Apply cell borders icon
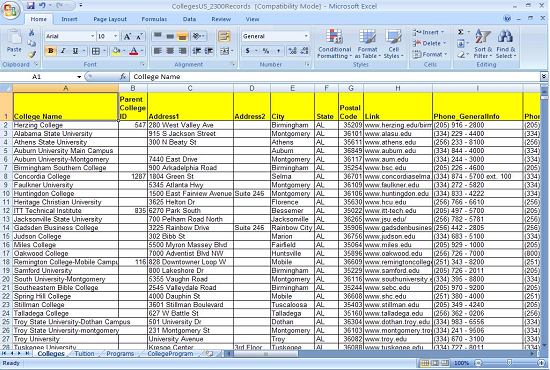Viewport: 550px width, 370px height. pos(95,51)
